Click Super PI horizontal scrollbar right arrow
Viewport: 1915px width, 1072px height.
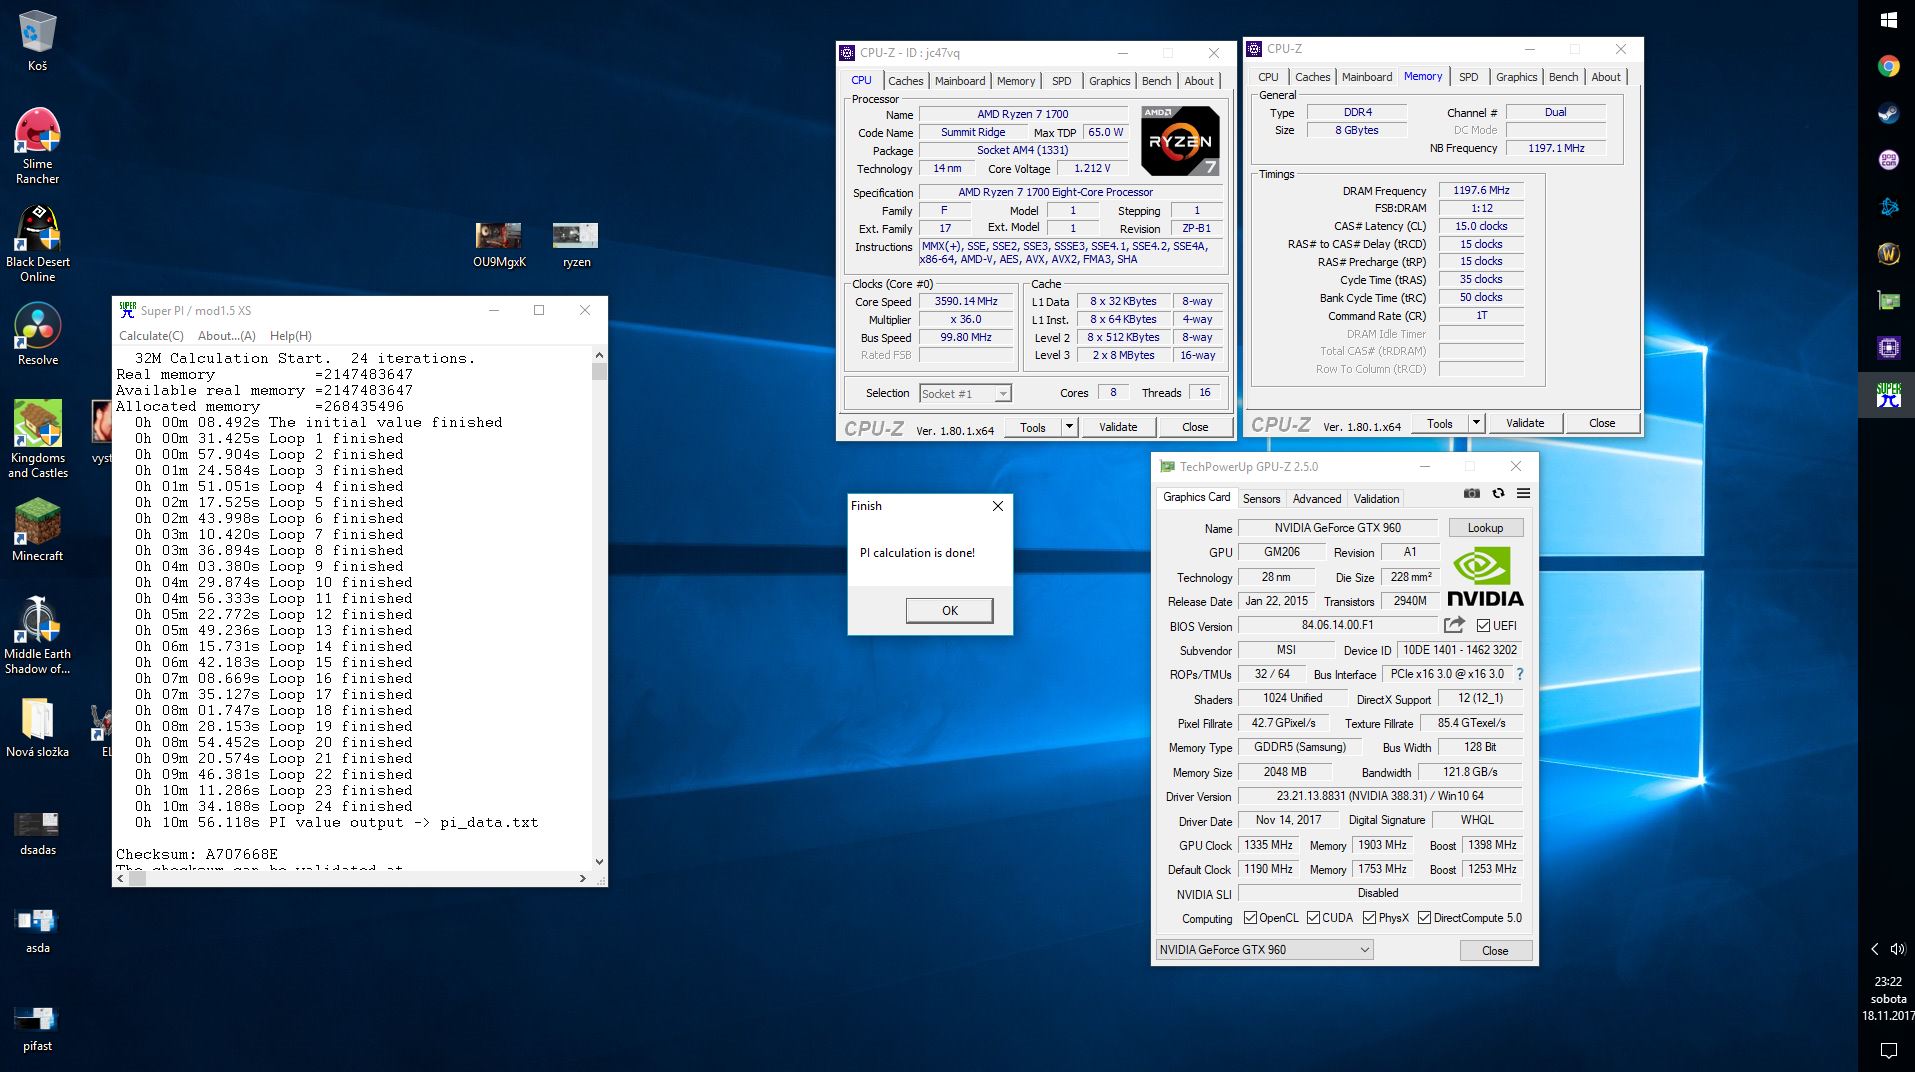click(x=583, y=879)
